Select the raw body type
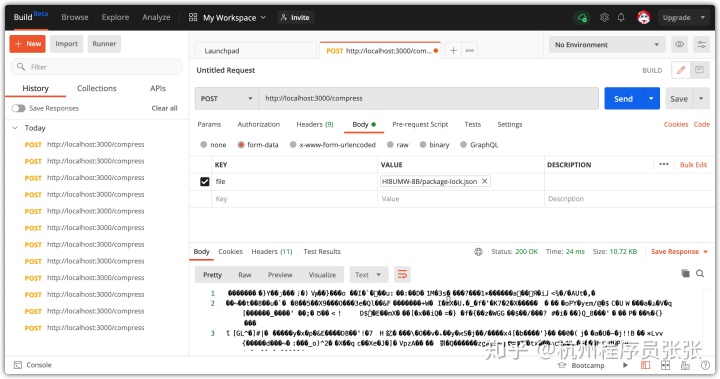The image size is (720, 379). tap(390, 145)
